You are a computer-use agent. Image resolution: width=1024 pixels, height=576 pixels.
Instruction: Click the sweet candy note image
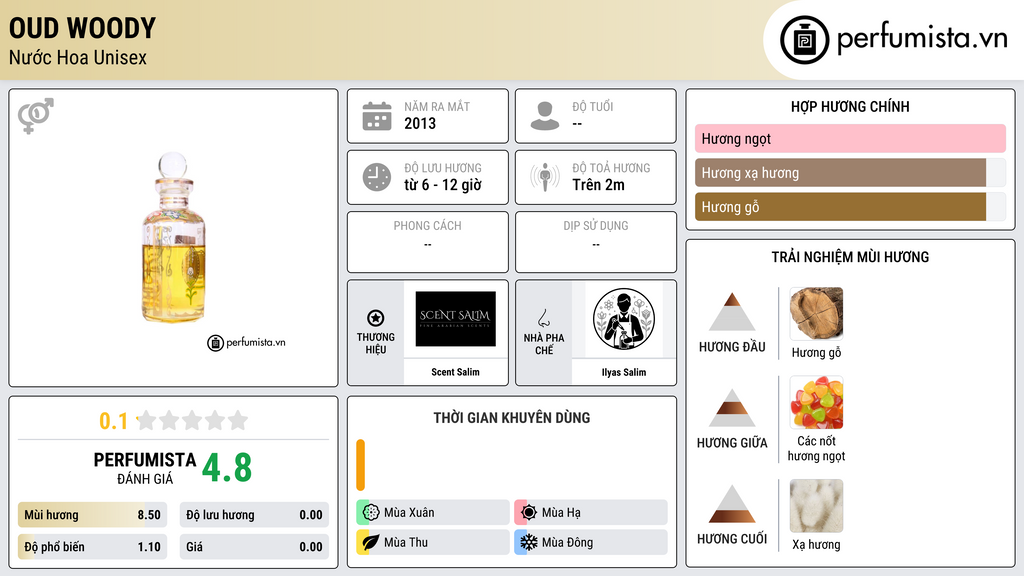(x=816, y=403)
